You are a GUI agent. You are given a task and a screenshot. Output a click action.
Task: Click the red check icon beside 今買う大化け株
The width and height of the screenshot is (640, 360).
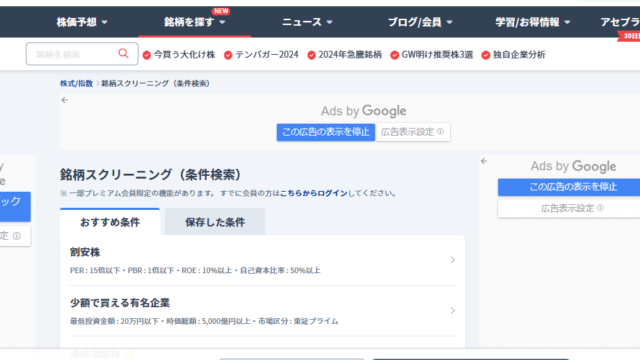[x=147, y=55]
